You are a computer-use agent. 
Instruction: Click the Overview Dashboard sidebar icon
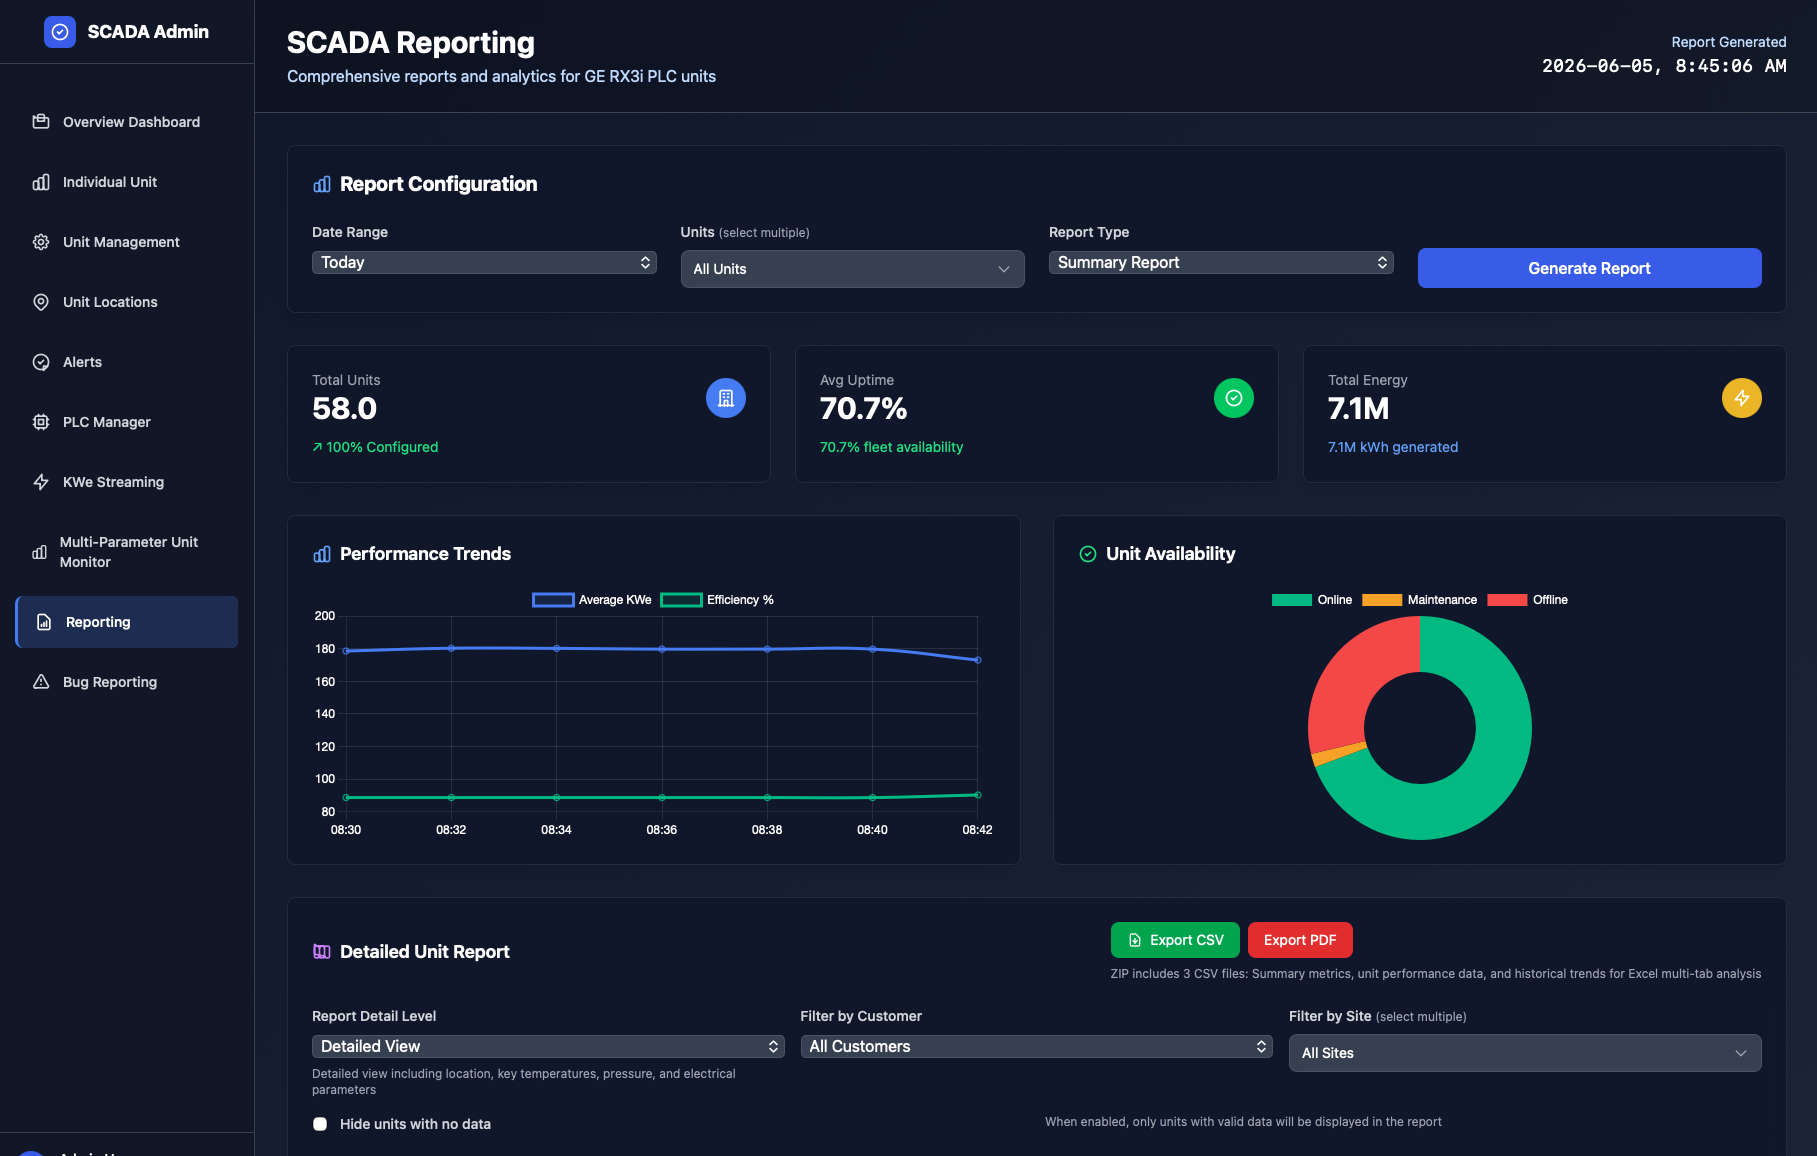click(x=41, y=122)
